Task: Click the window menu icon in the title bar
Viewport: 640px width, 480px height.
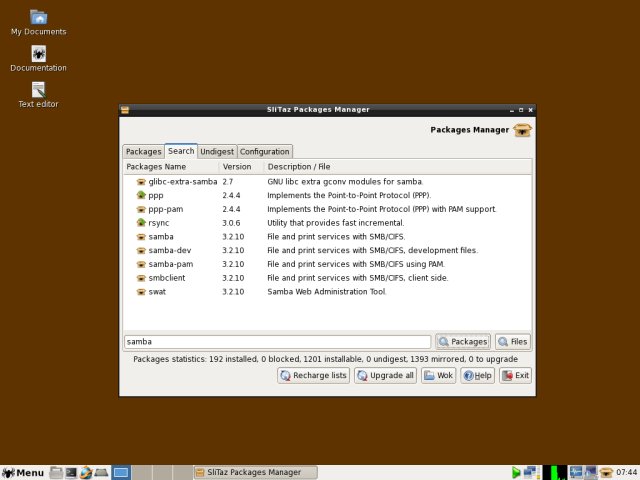Action: coord(125,110)
